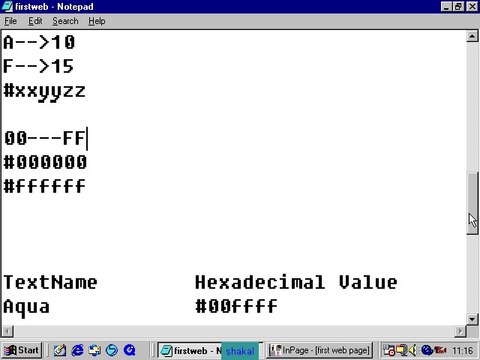Switch to firstweb Notepad taskbar button
480x360 pixels.
210,350
